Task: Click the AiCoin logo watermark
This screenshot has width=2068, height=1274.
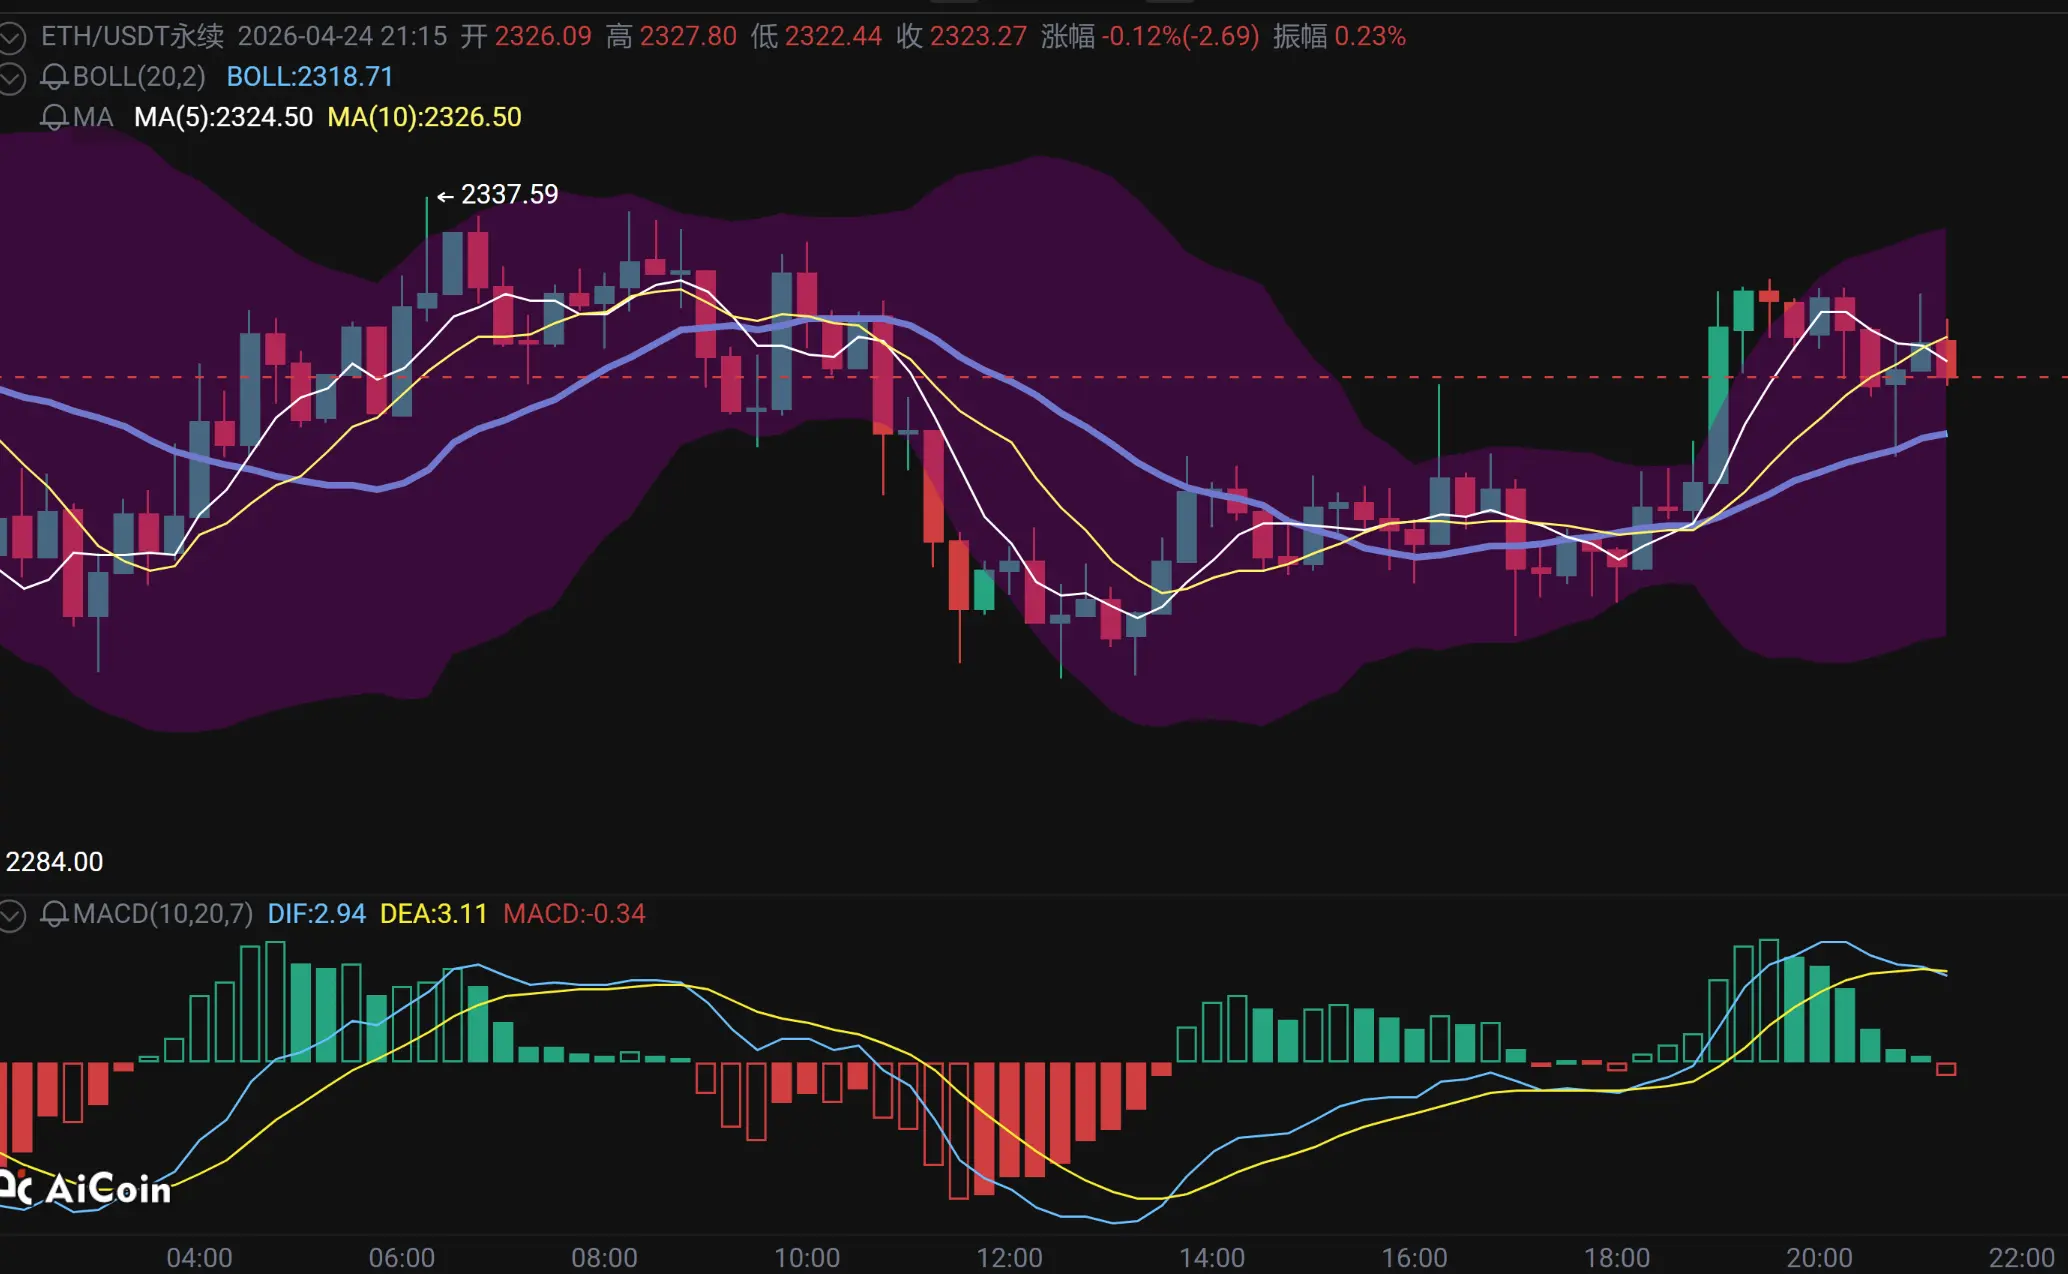Action: (x=88, y=1188)
